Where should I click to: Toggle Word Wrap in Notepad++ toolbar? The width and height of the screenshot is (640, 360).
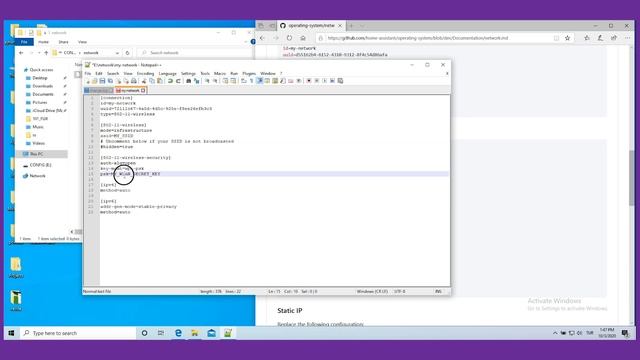[244, 81]
